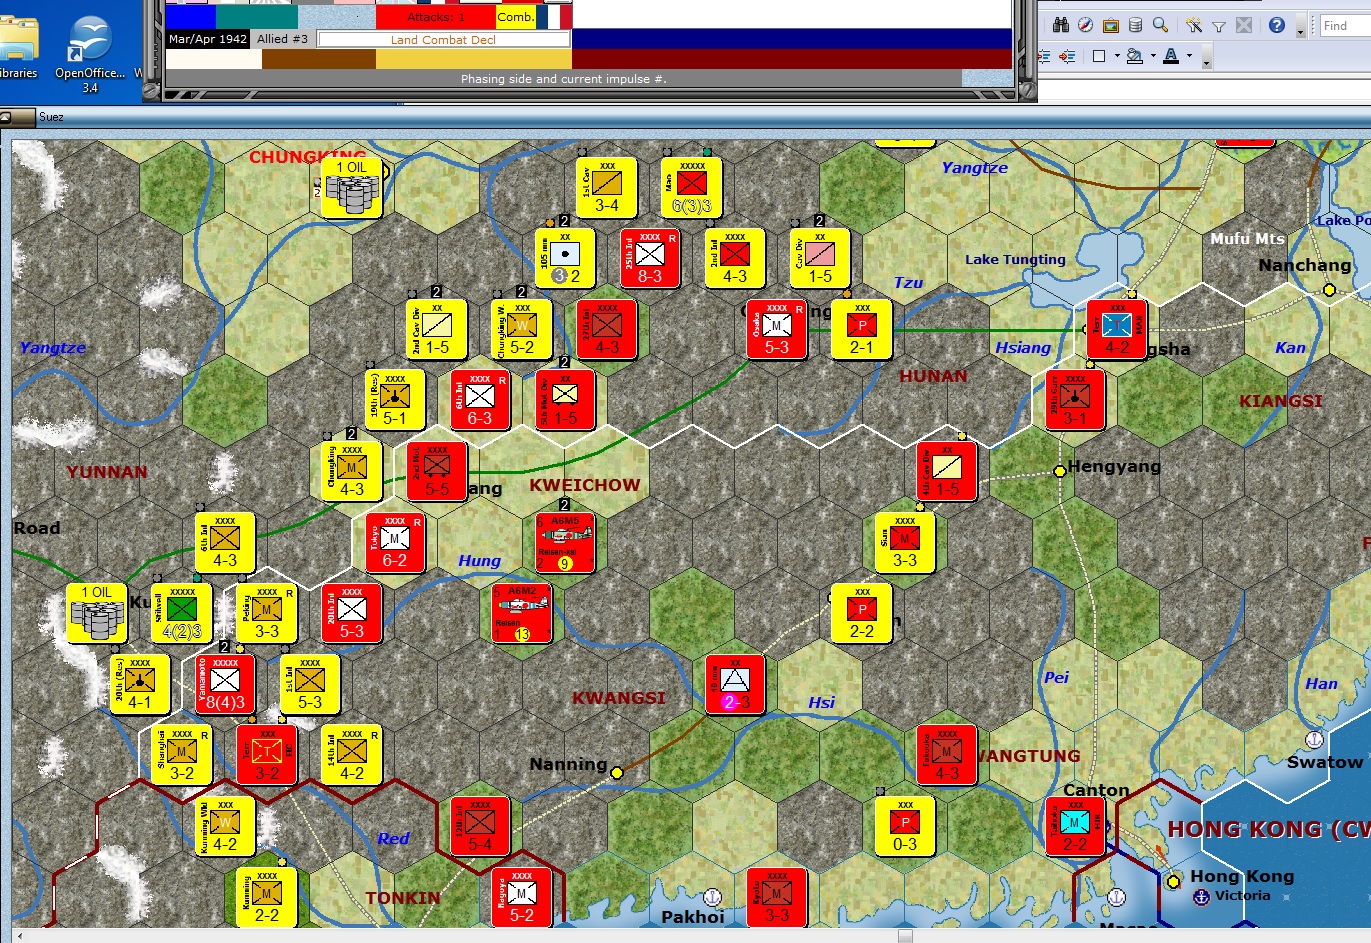This screenshot has width=1371, height=943.
Task: Open the OpenOffice 3.4 desktop shortcut
Action: tap(90, 55)
